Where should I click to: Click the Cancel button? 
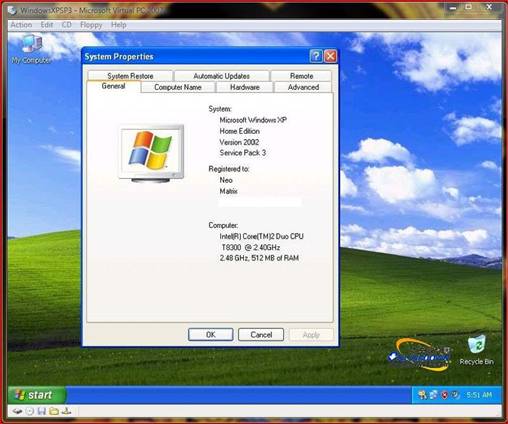tap(261, 335)
